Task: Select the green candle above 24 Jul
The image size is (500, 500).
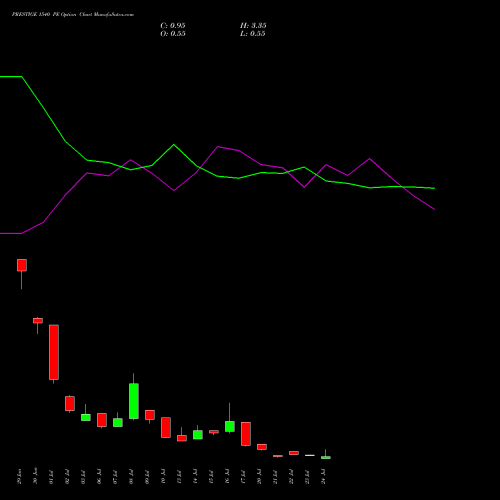Action: [x=326, y=457]
